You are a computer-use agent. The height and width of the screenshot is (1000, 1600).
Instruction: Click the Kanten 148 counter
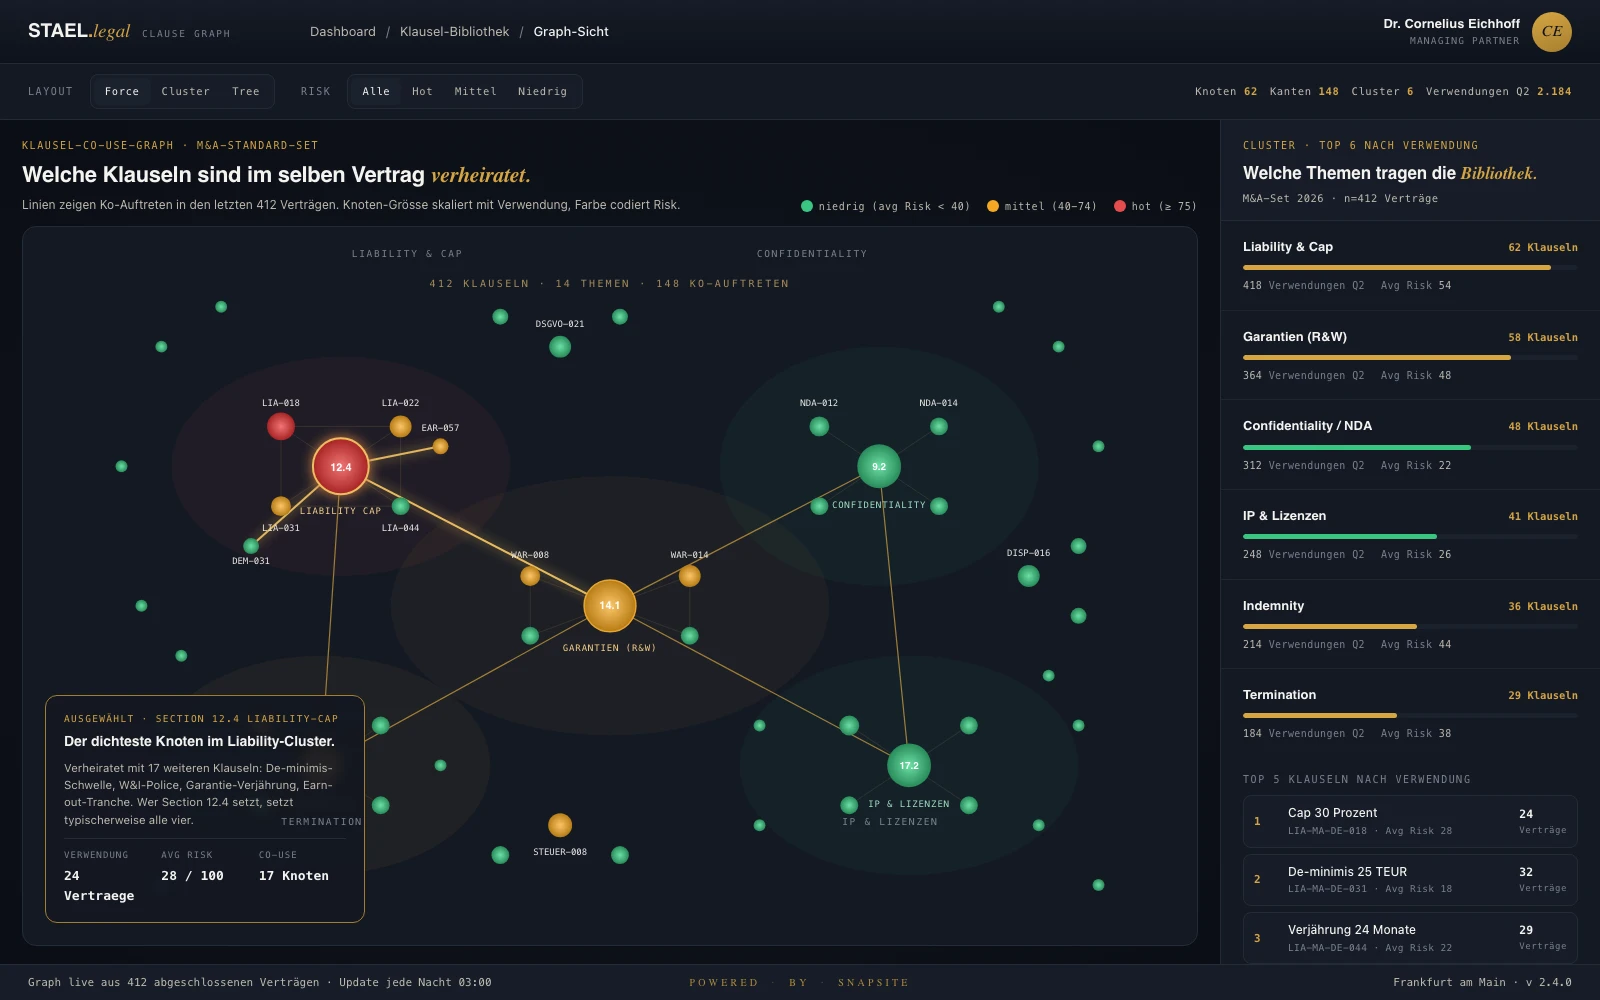tap(1304, 92)
